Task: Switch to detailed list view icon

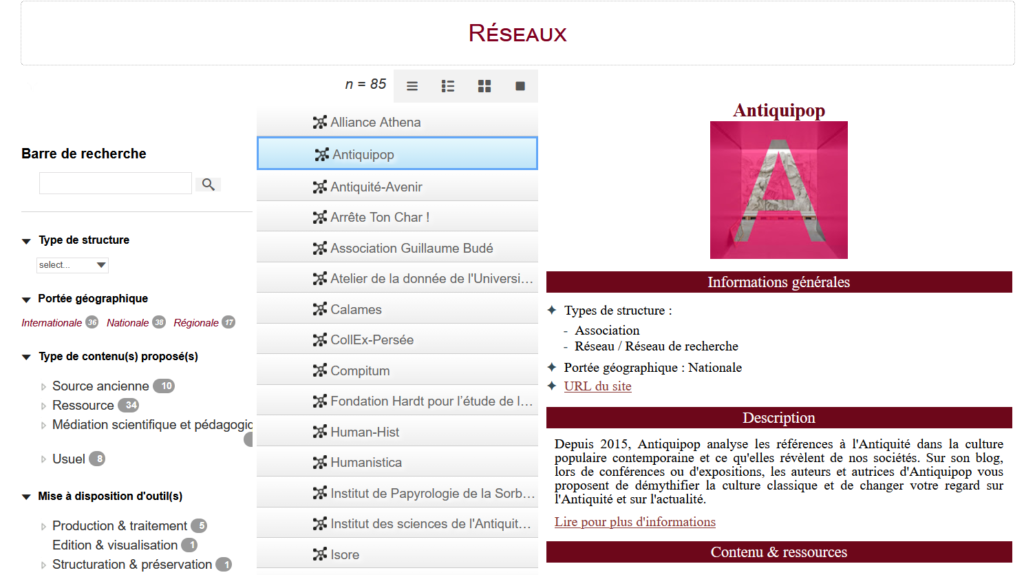Action: pyautogui.click(x=448, y=86)
